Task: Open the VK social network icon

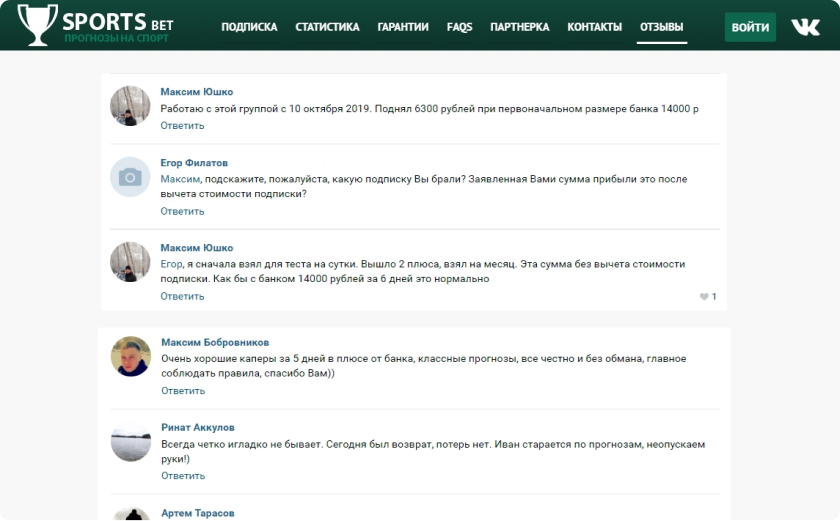Action: click(805, 27)
